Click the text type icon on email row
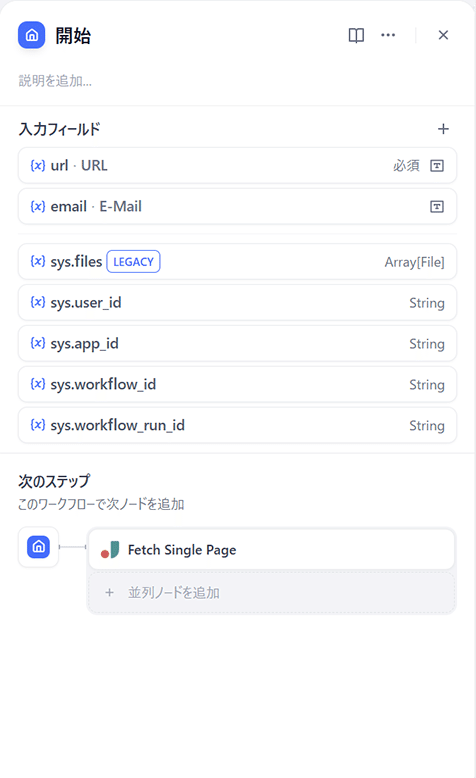The height and width of the screenshot is (778, 476). [437, 206]
